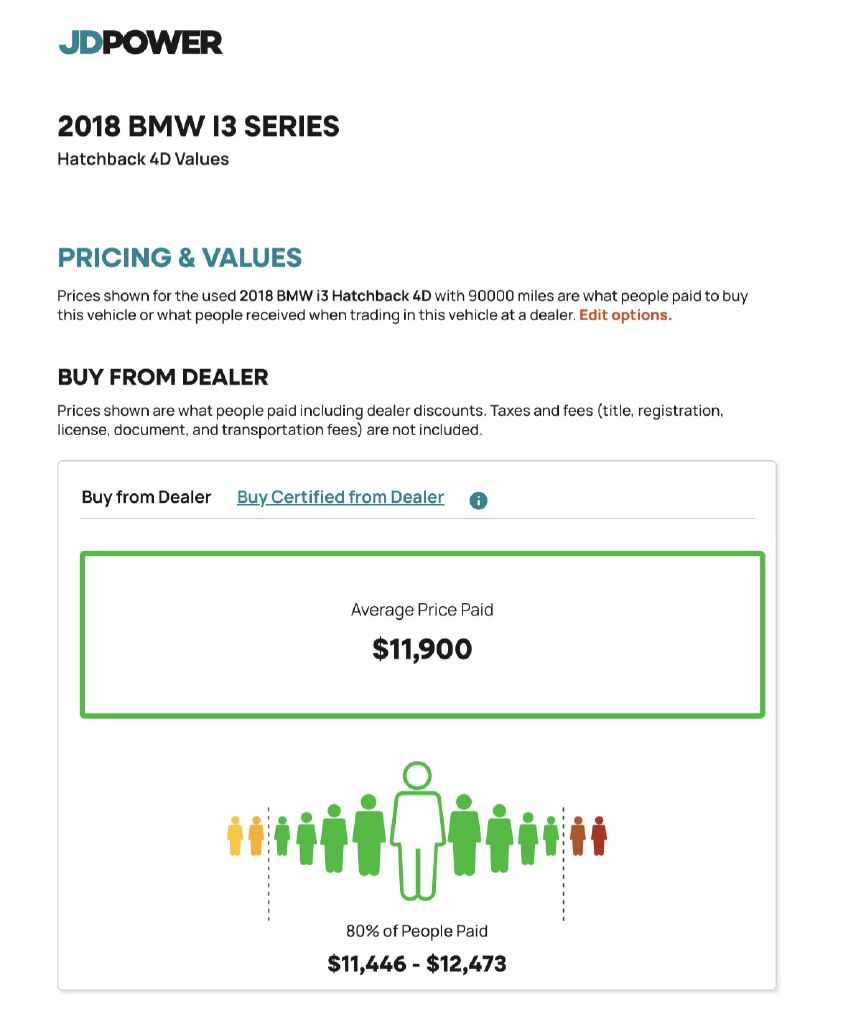Click the brown person figure near the right

pyautogui.click(x=578, y=835)
